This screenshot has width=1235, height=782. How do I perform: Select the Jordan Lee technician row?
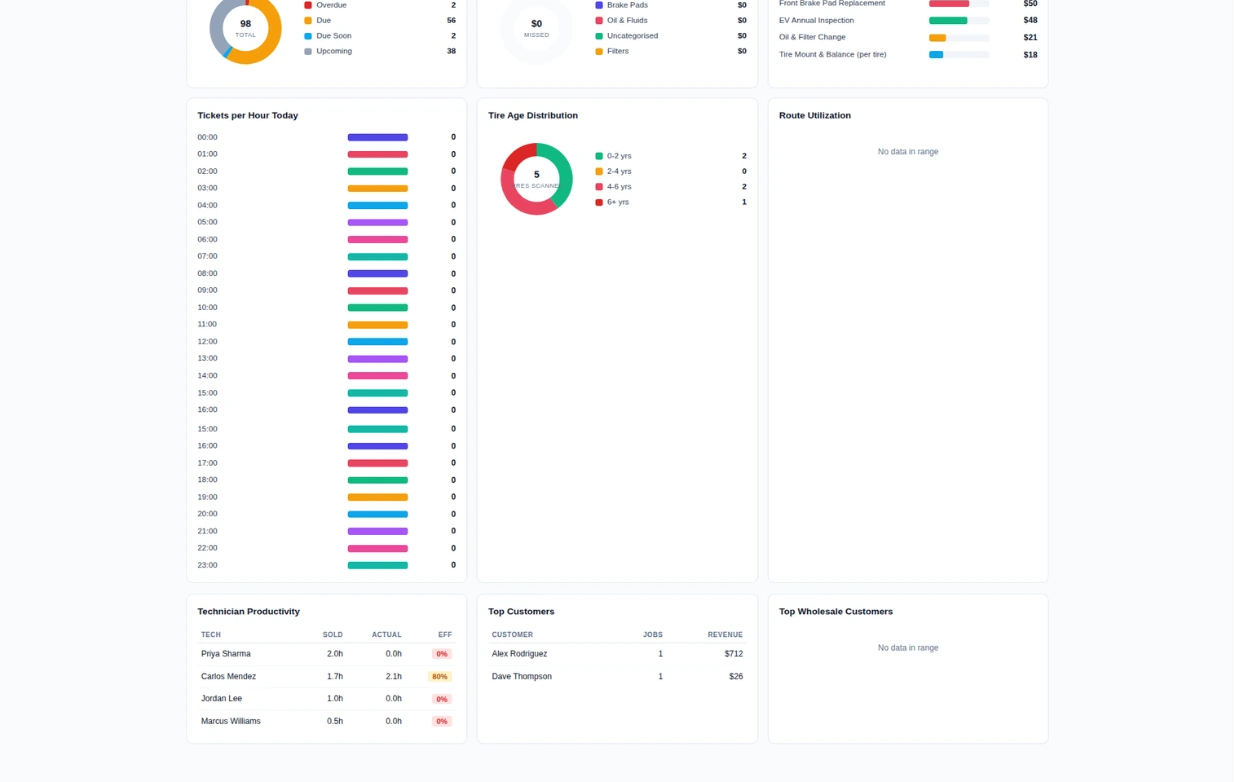(x=326, y=699)
